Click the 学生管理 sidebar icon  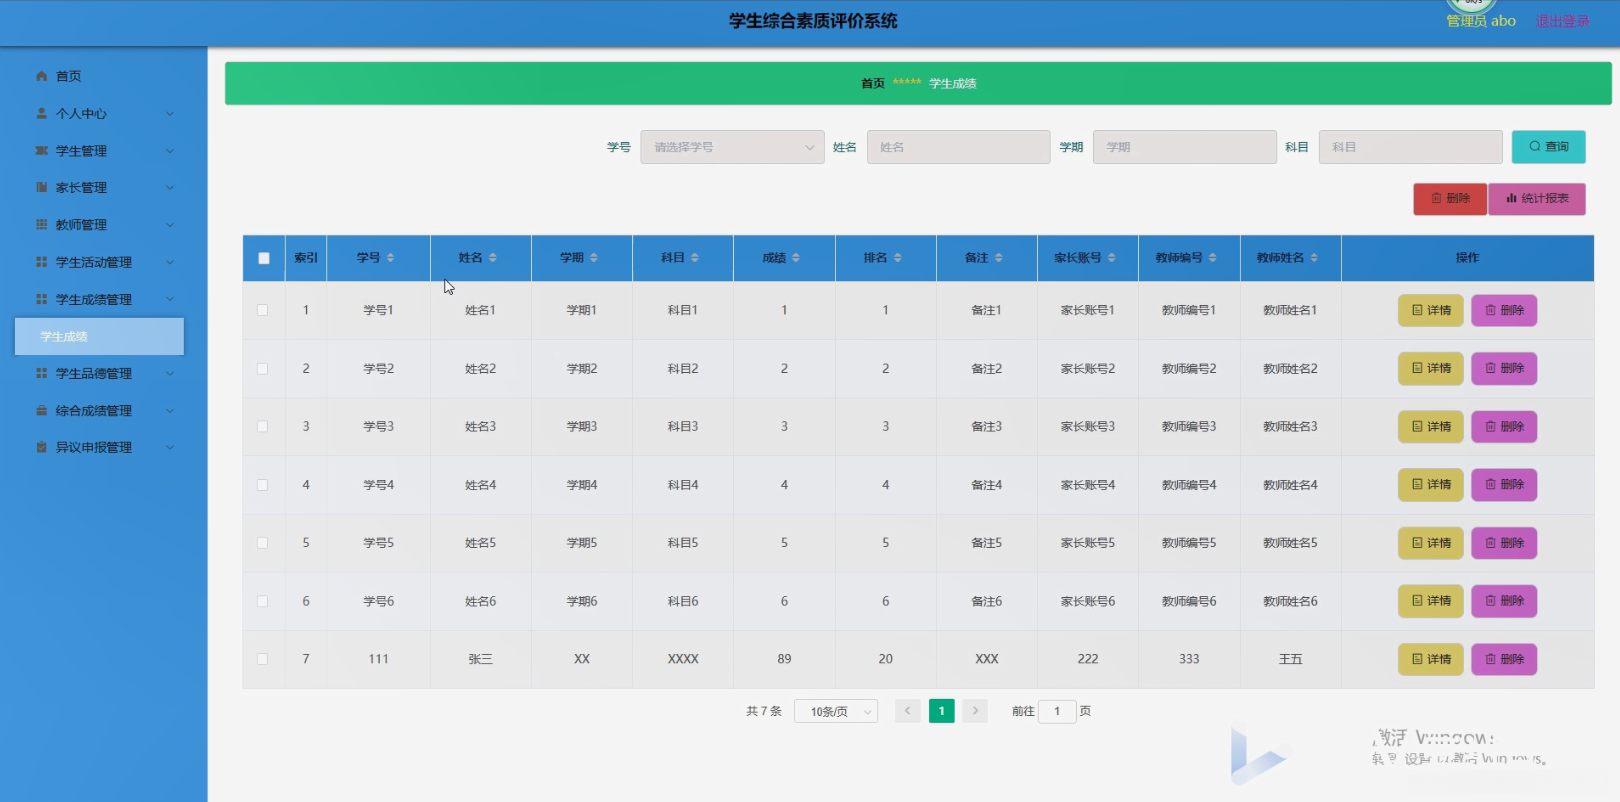click(41, 150)
